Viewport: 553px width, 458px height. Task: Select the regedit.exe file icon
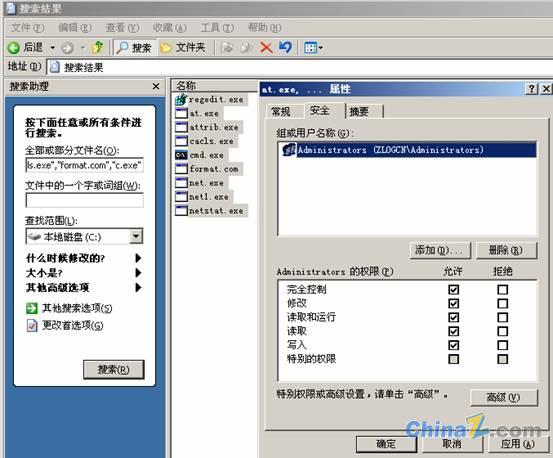pos(181,100)
